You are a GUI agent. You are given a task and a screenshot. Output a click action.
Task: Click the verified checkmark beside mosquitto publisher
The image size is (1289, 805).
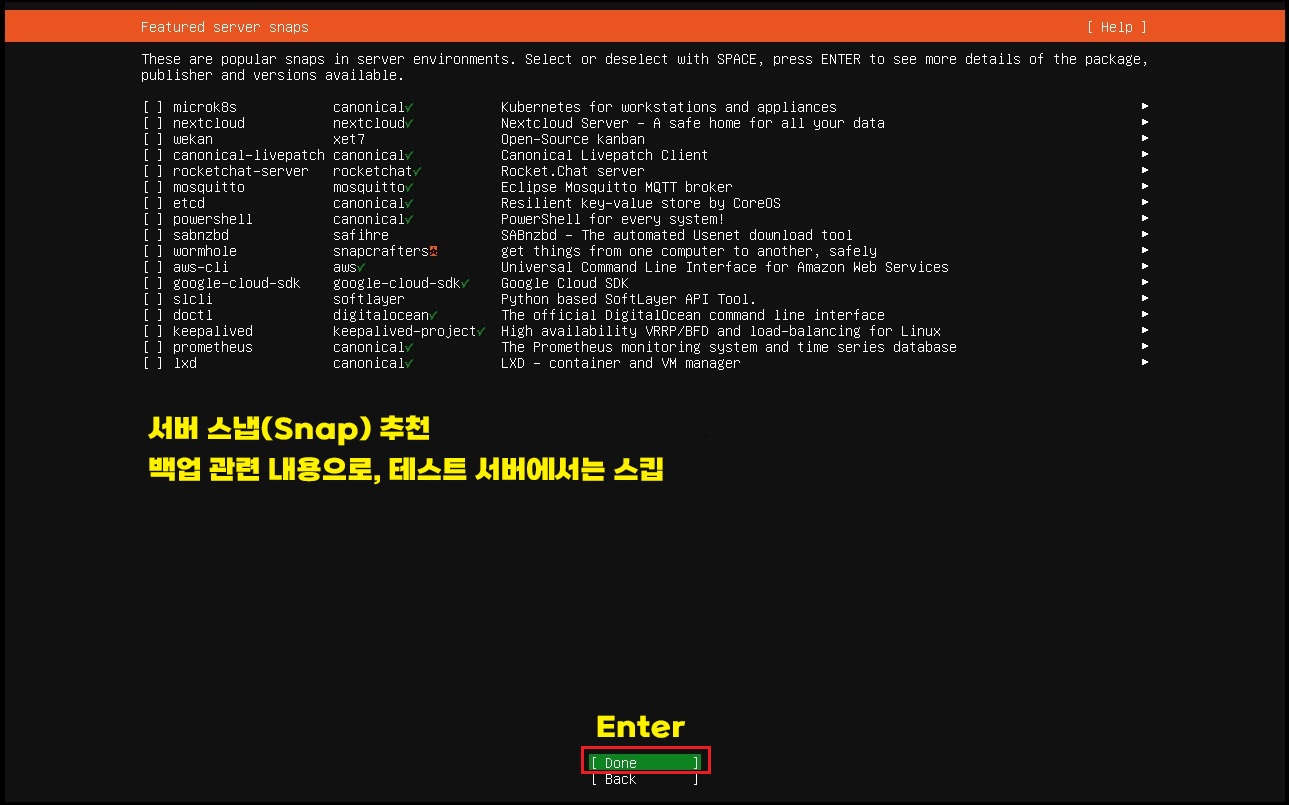pyautogui.click(x=410, y=187)
